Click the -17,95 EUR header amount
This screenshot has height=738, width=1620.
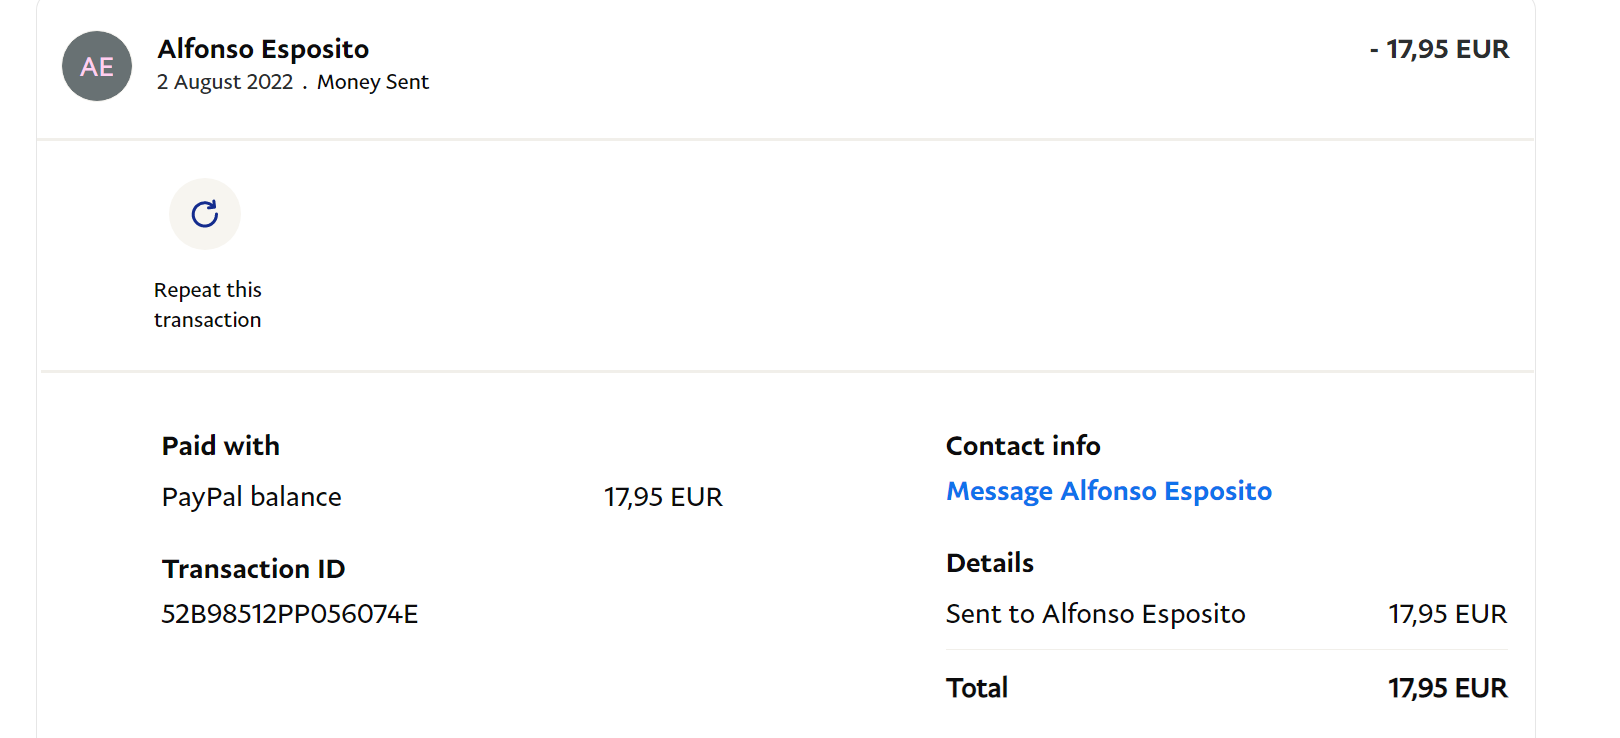click(x=1439, y=49)
